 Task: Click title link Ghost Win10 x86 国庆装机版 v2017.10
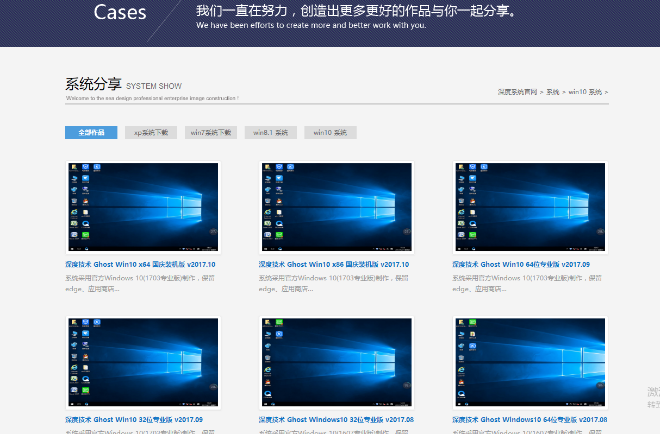coord(334,264)
